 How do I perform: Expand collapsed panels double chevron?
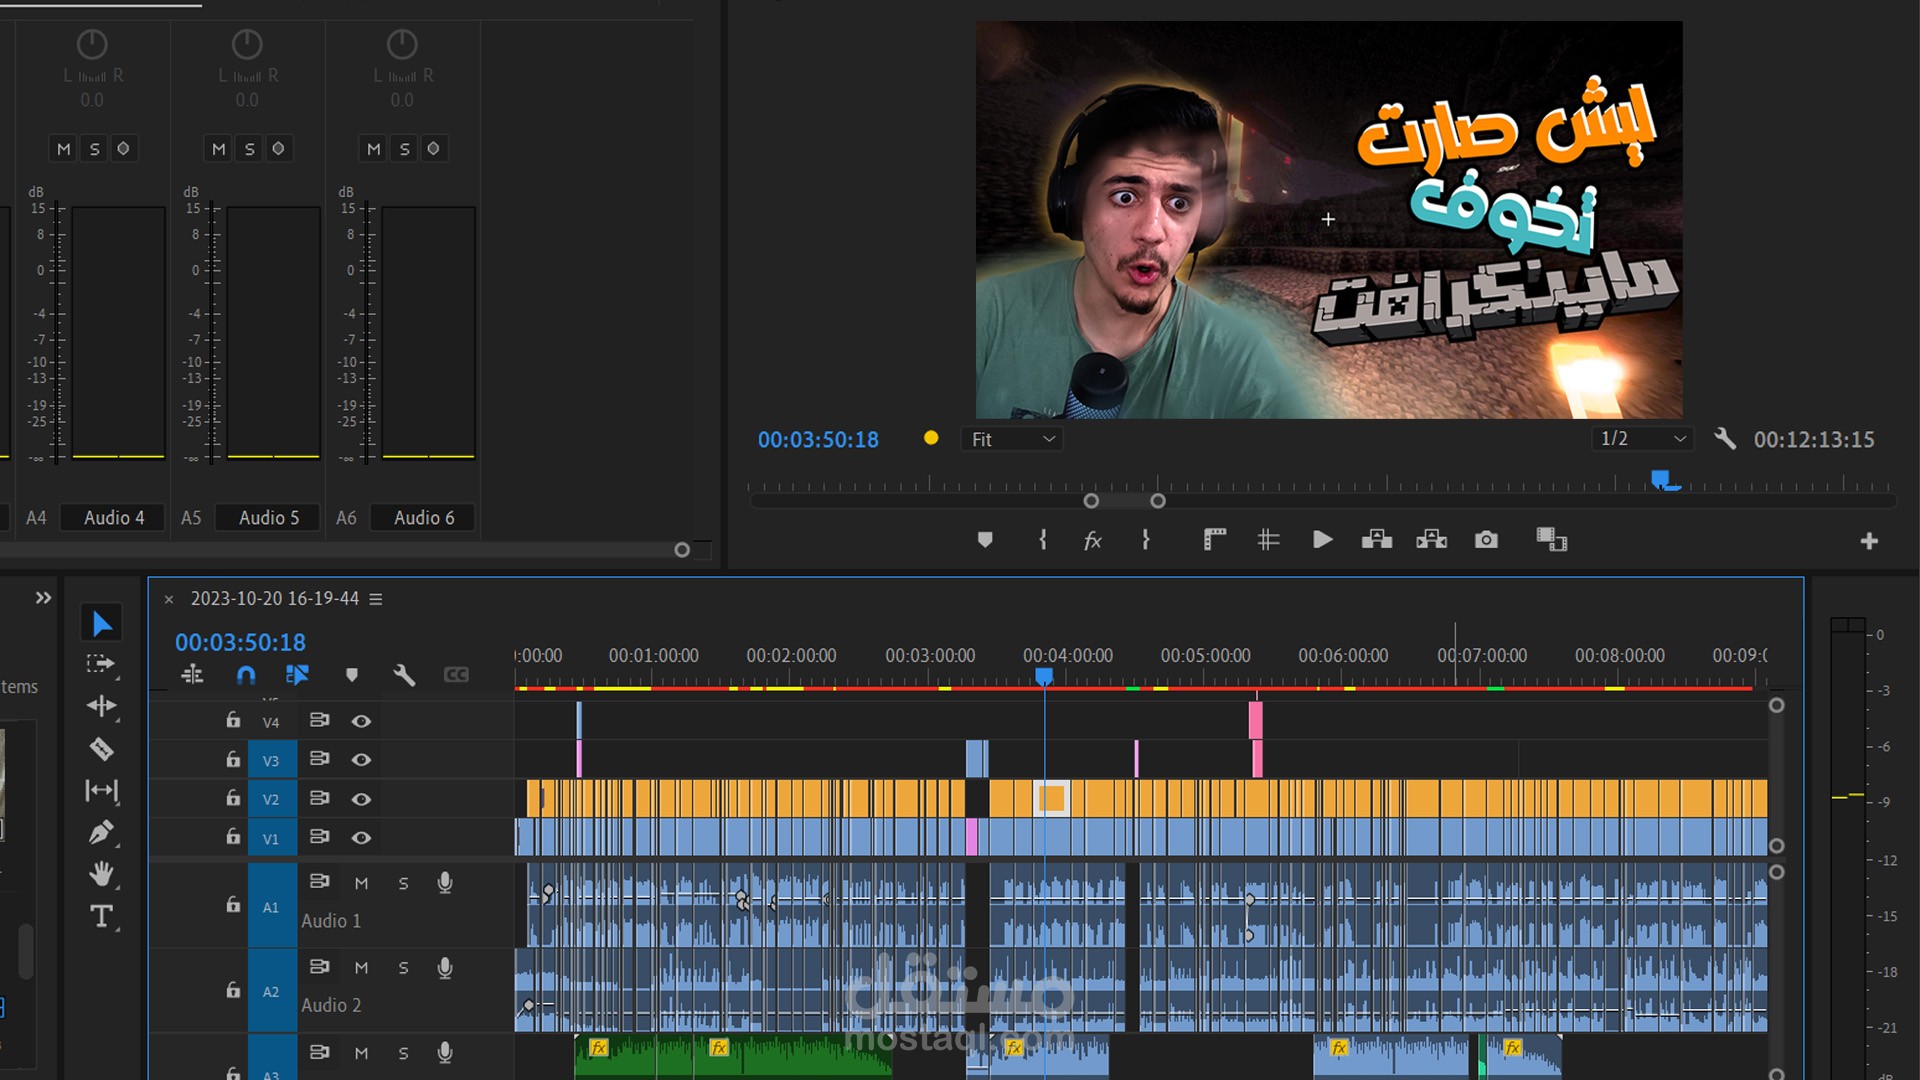coord(43,598)
